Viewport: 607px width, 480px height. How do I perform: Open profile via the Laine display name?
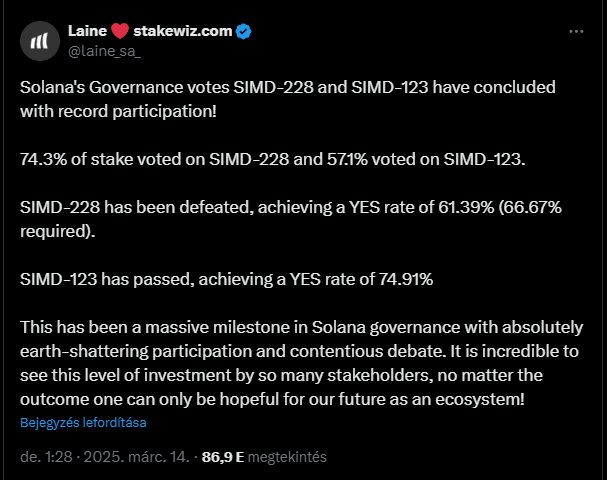click(x=87, y=31)
